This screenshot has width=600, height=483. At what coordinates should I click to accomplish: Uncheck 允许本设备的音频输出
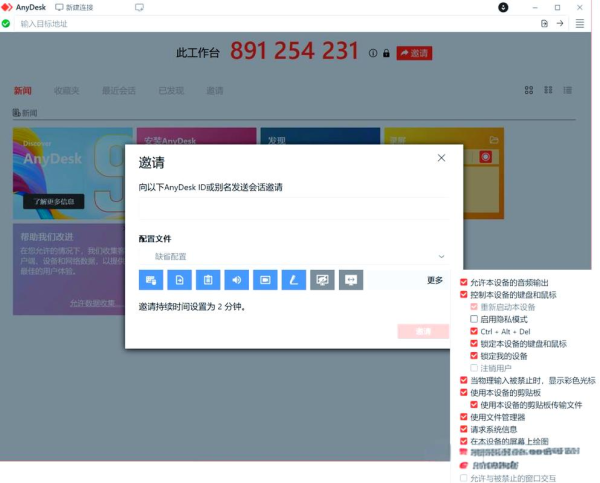463,282
